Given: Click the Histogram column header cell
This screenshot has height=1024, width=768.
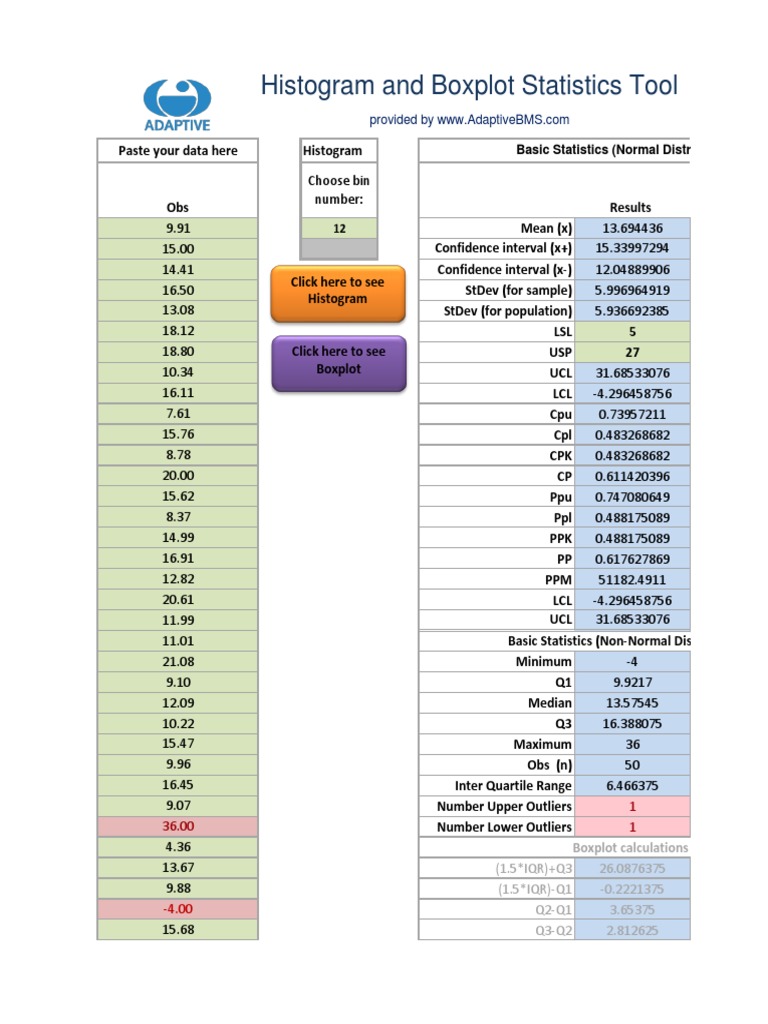Looking at the screenshot, I should tap(339, 151).
